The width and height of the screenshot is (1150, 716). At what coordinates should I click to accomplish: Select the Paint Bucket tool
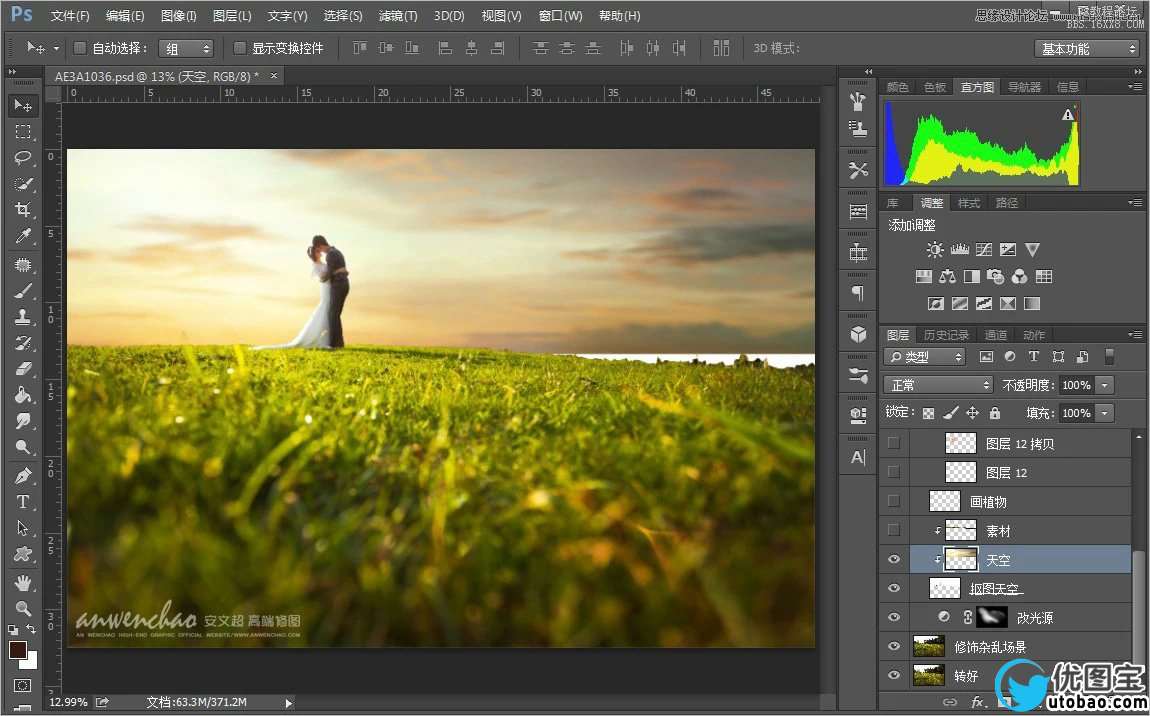point(23,395)
